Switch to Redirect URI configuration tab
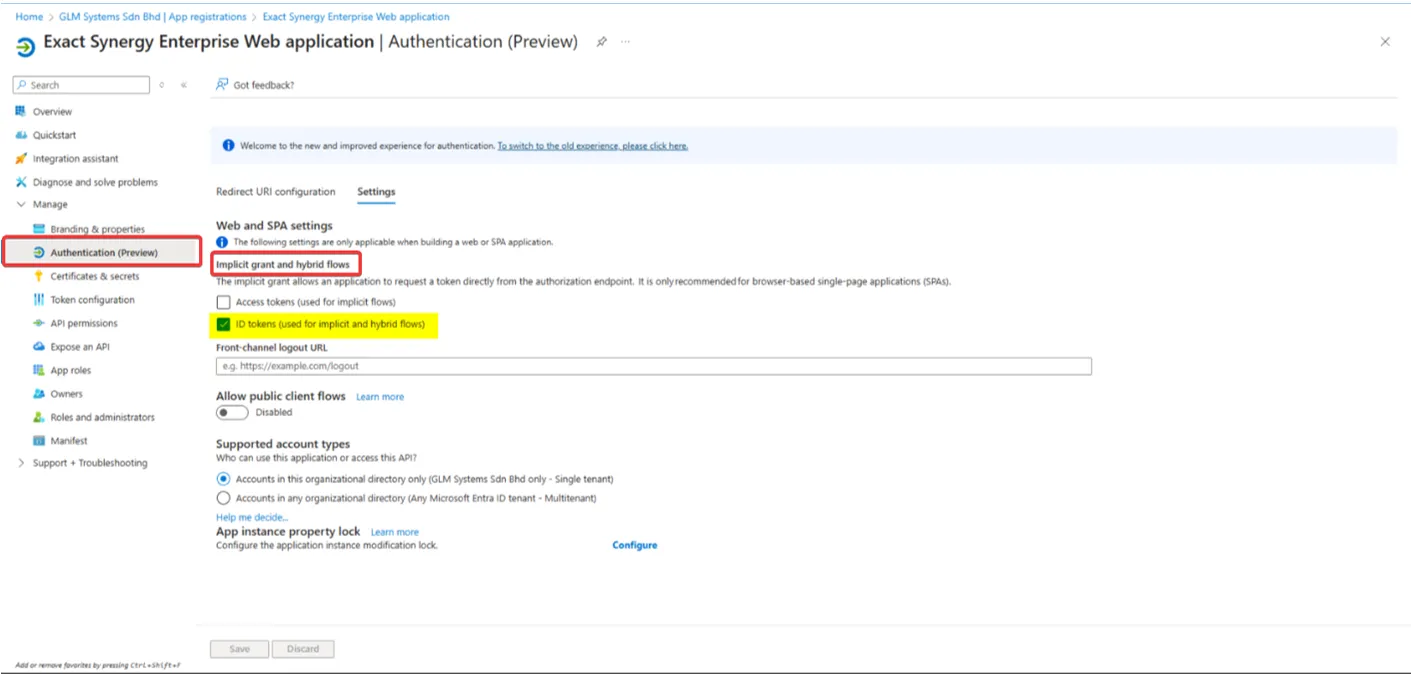 click(275, 192)
